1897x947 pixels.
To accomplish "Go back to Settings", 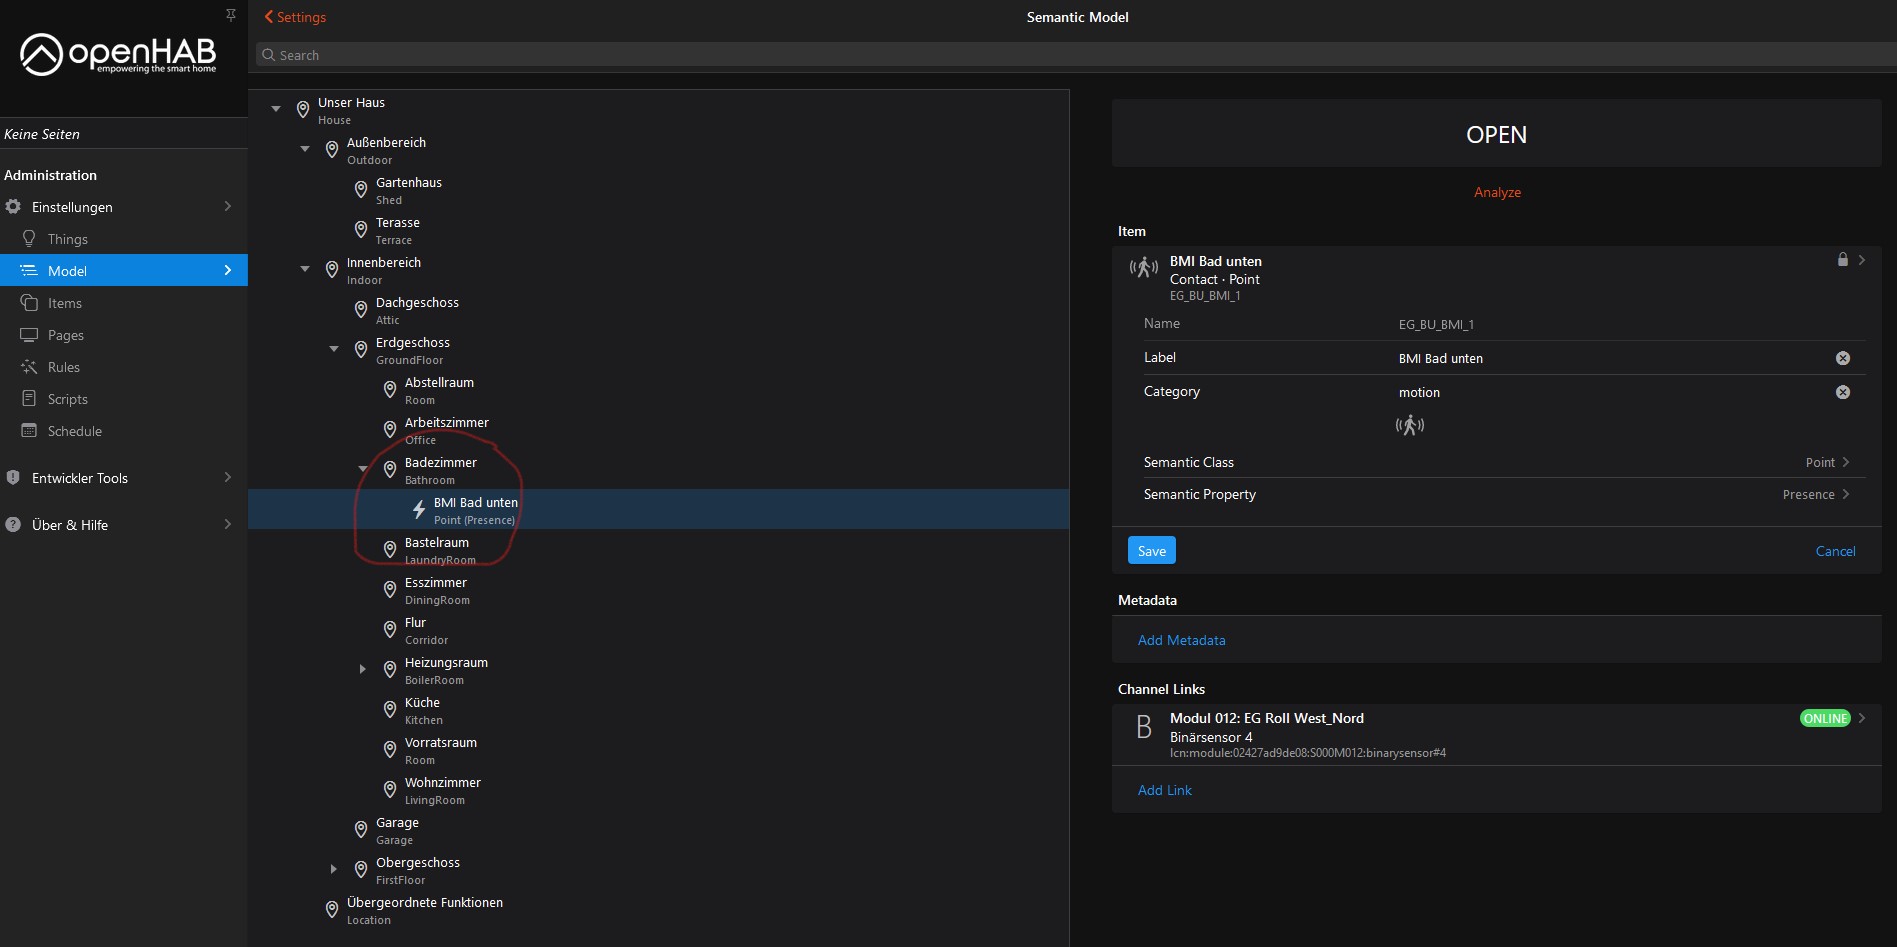I will pos(295,17).
